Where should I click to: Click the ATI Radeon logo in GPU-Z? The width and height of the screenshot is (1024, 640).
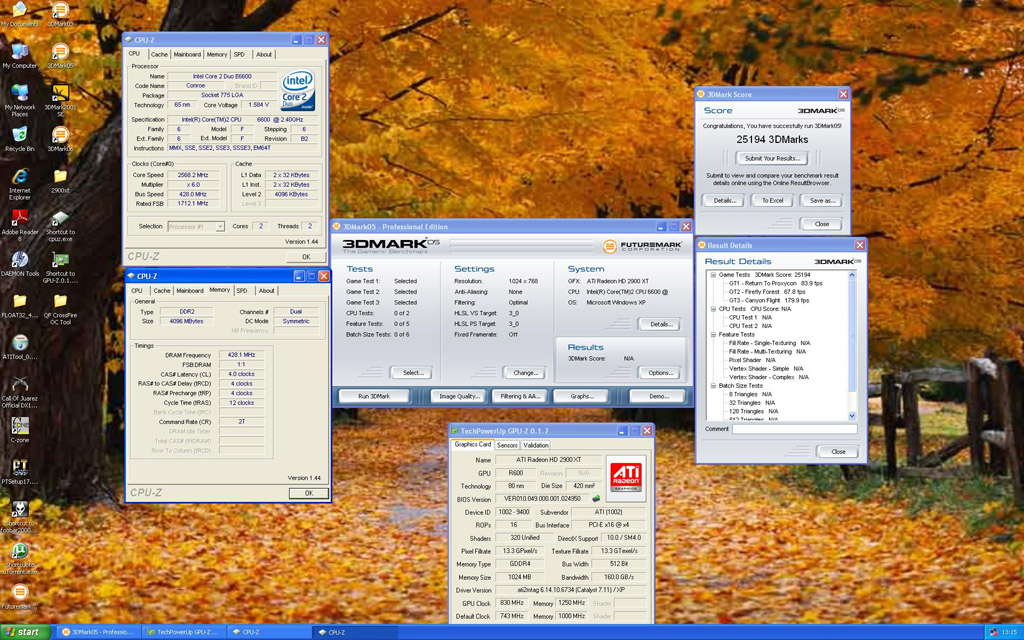click(x=626, y=477)
